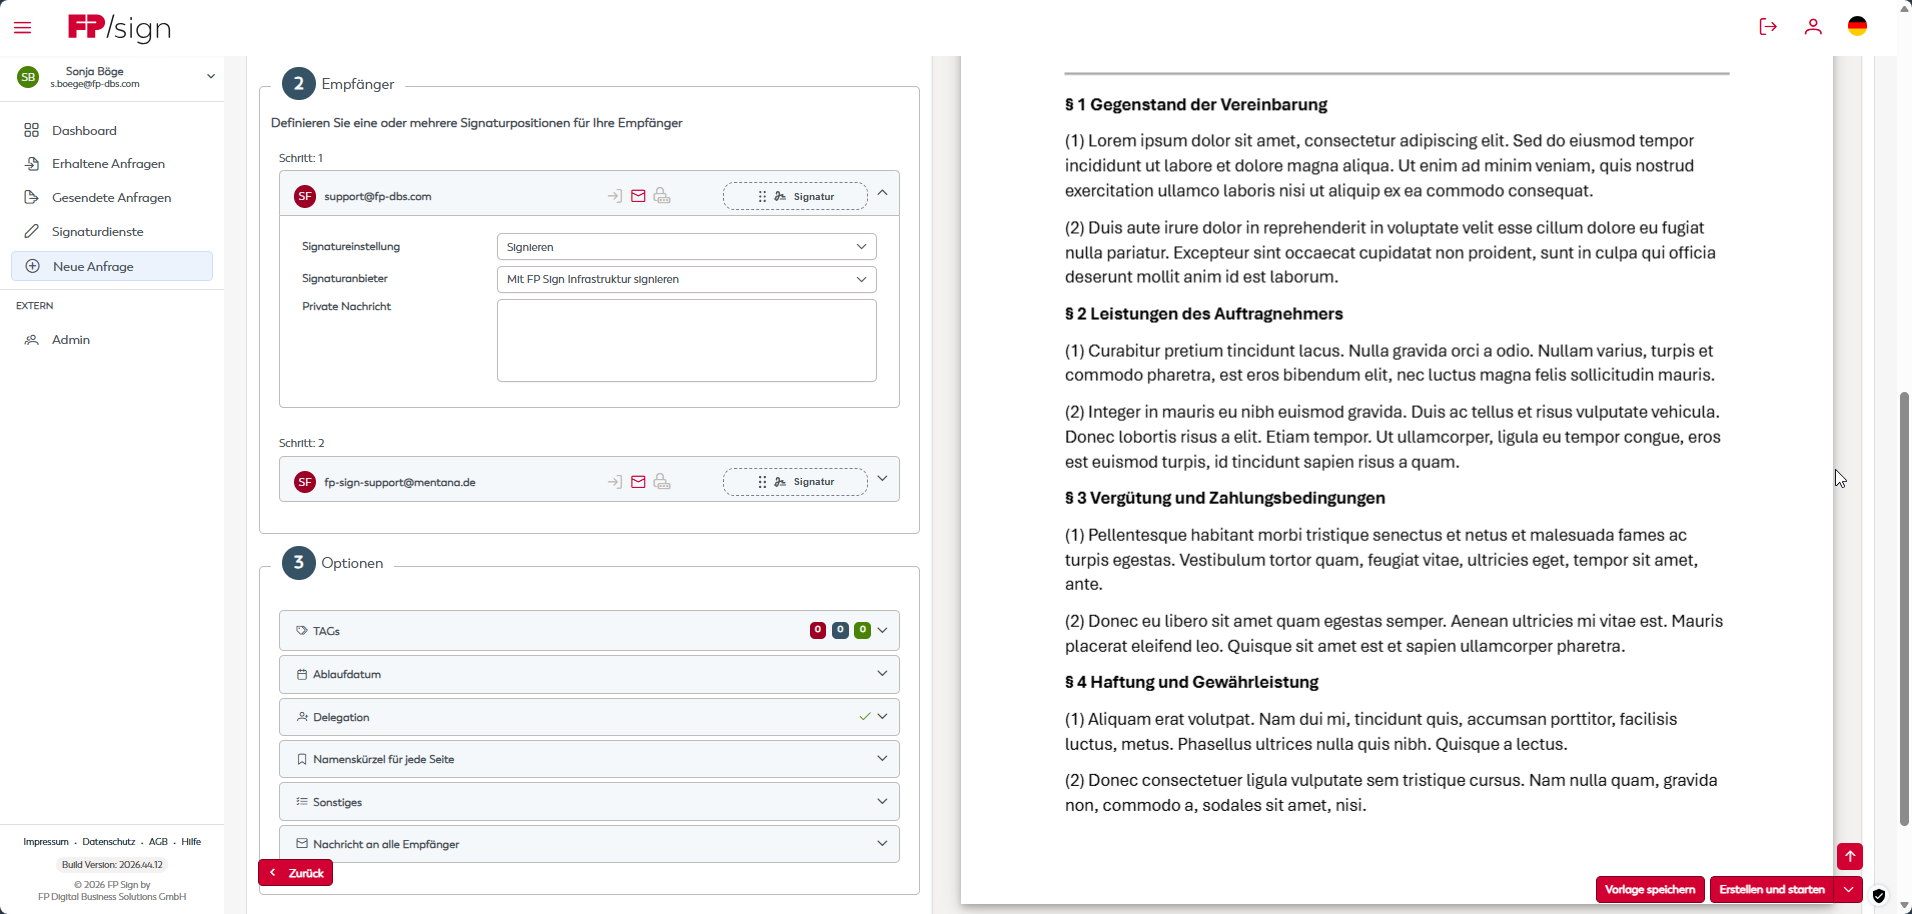Expand the Ablaufdatum option section
Screen dimensions: 1912x914
point(589,674)
